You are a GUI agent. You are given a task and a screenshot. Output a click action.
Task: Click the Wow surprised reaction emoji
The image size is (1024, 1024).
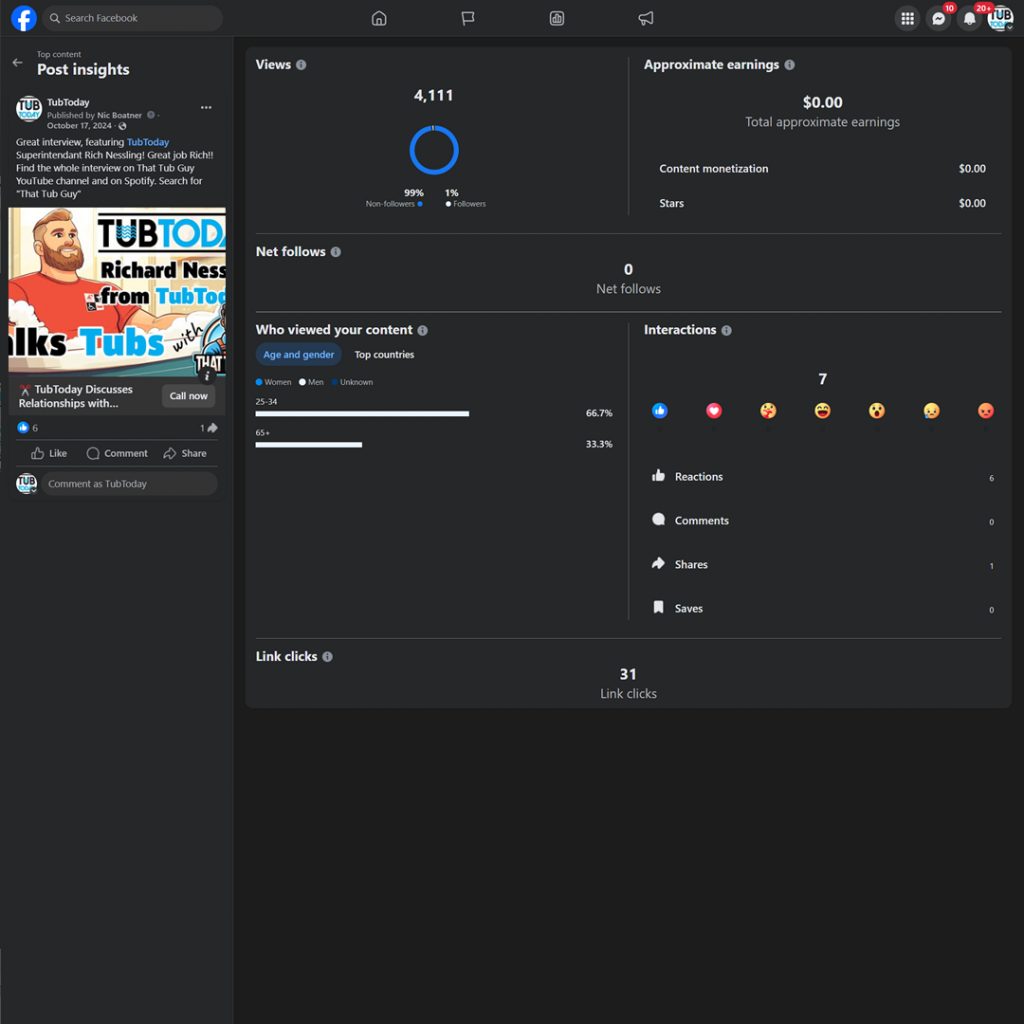coord(876,411)
